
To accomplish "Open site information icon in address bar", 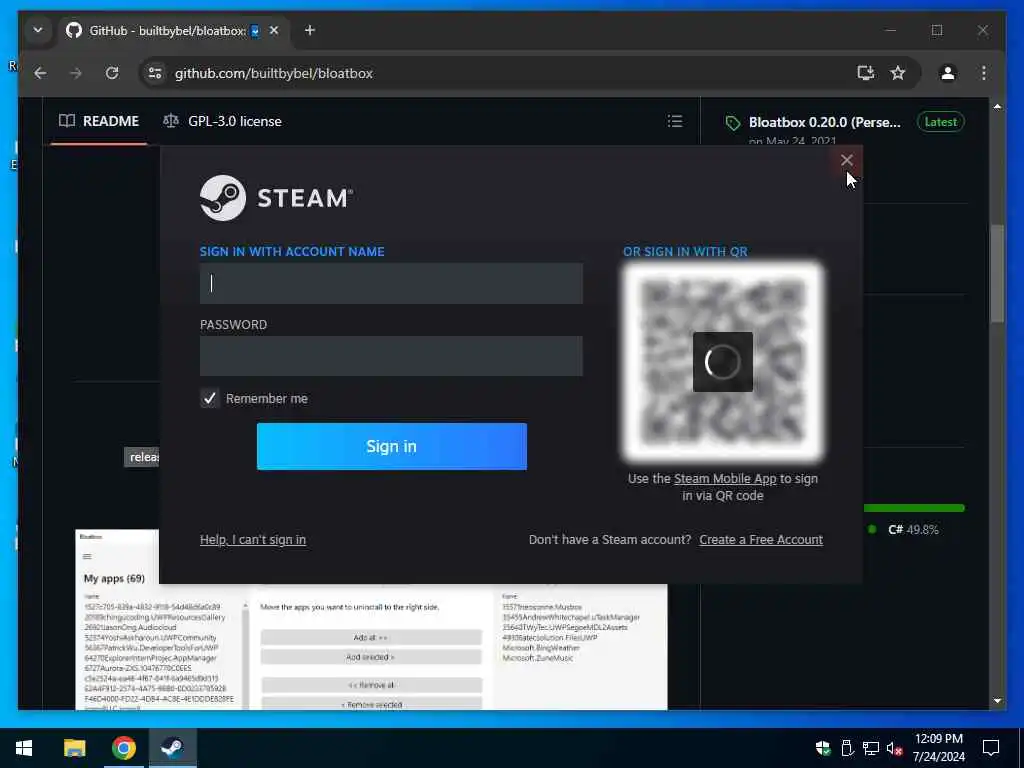I will [155, 73].
